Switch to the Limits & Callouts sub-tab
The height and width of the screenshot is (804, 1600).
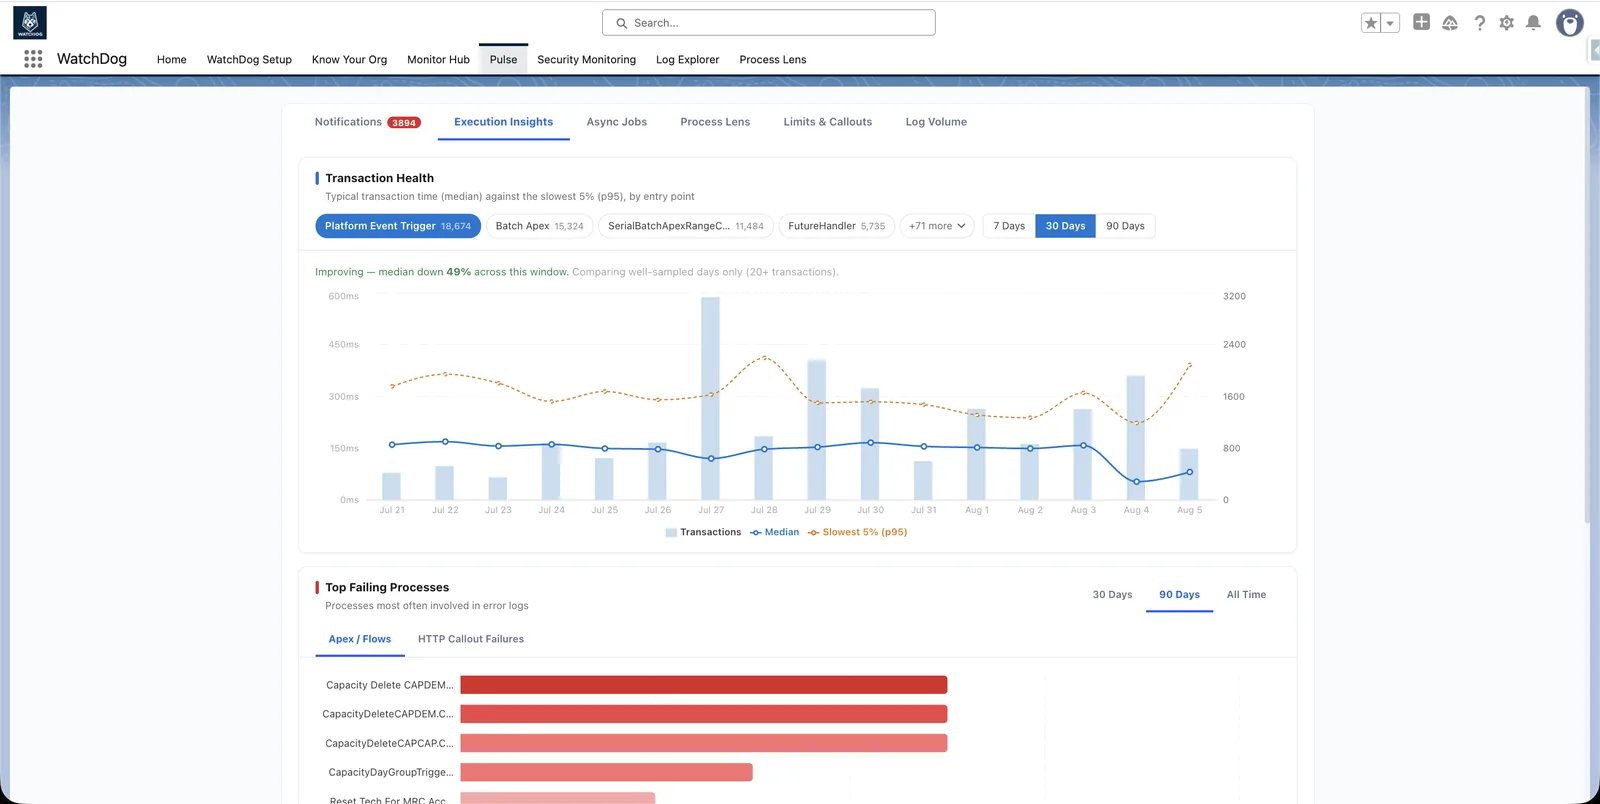827,122
